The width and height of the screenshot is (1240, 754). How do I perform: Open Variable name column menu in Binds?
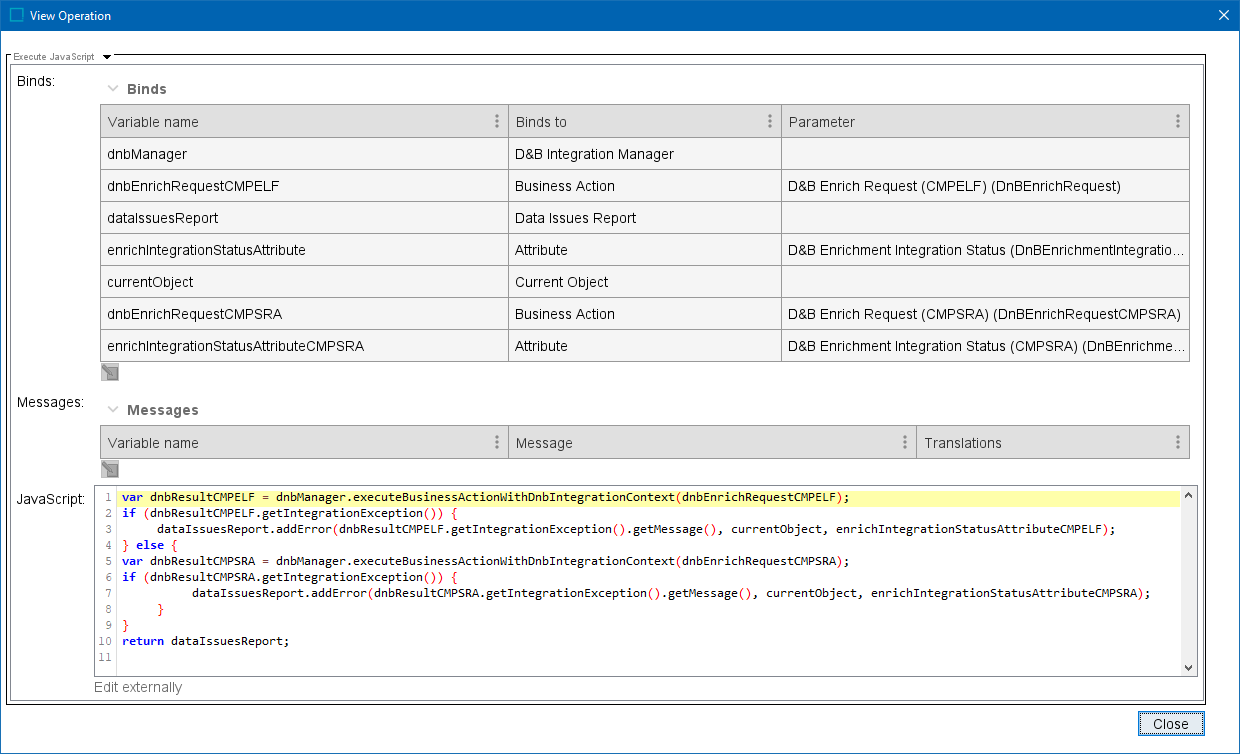(x=497, y=122)
